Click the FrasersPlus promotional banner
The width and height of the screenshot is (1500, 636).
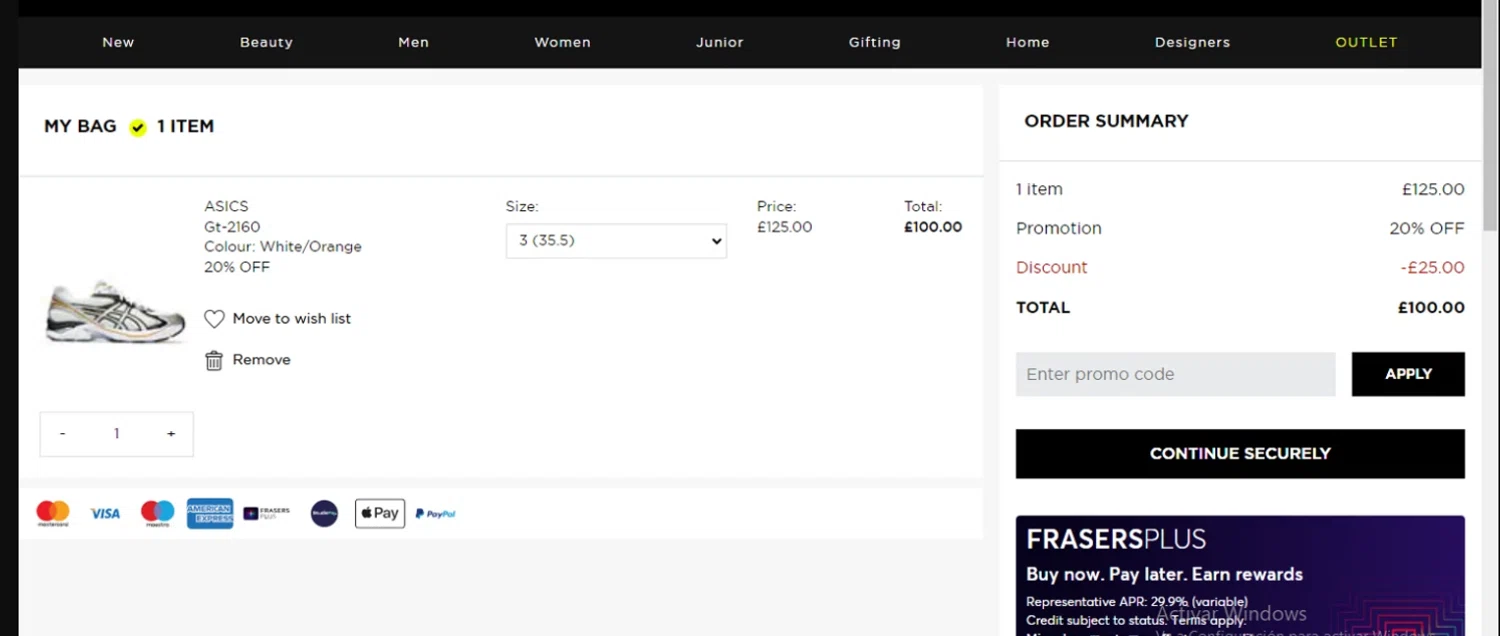pos(1240,576)
